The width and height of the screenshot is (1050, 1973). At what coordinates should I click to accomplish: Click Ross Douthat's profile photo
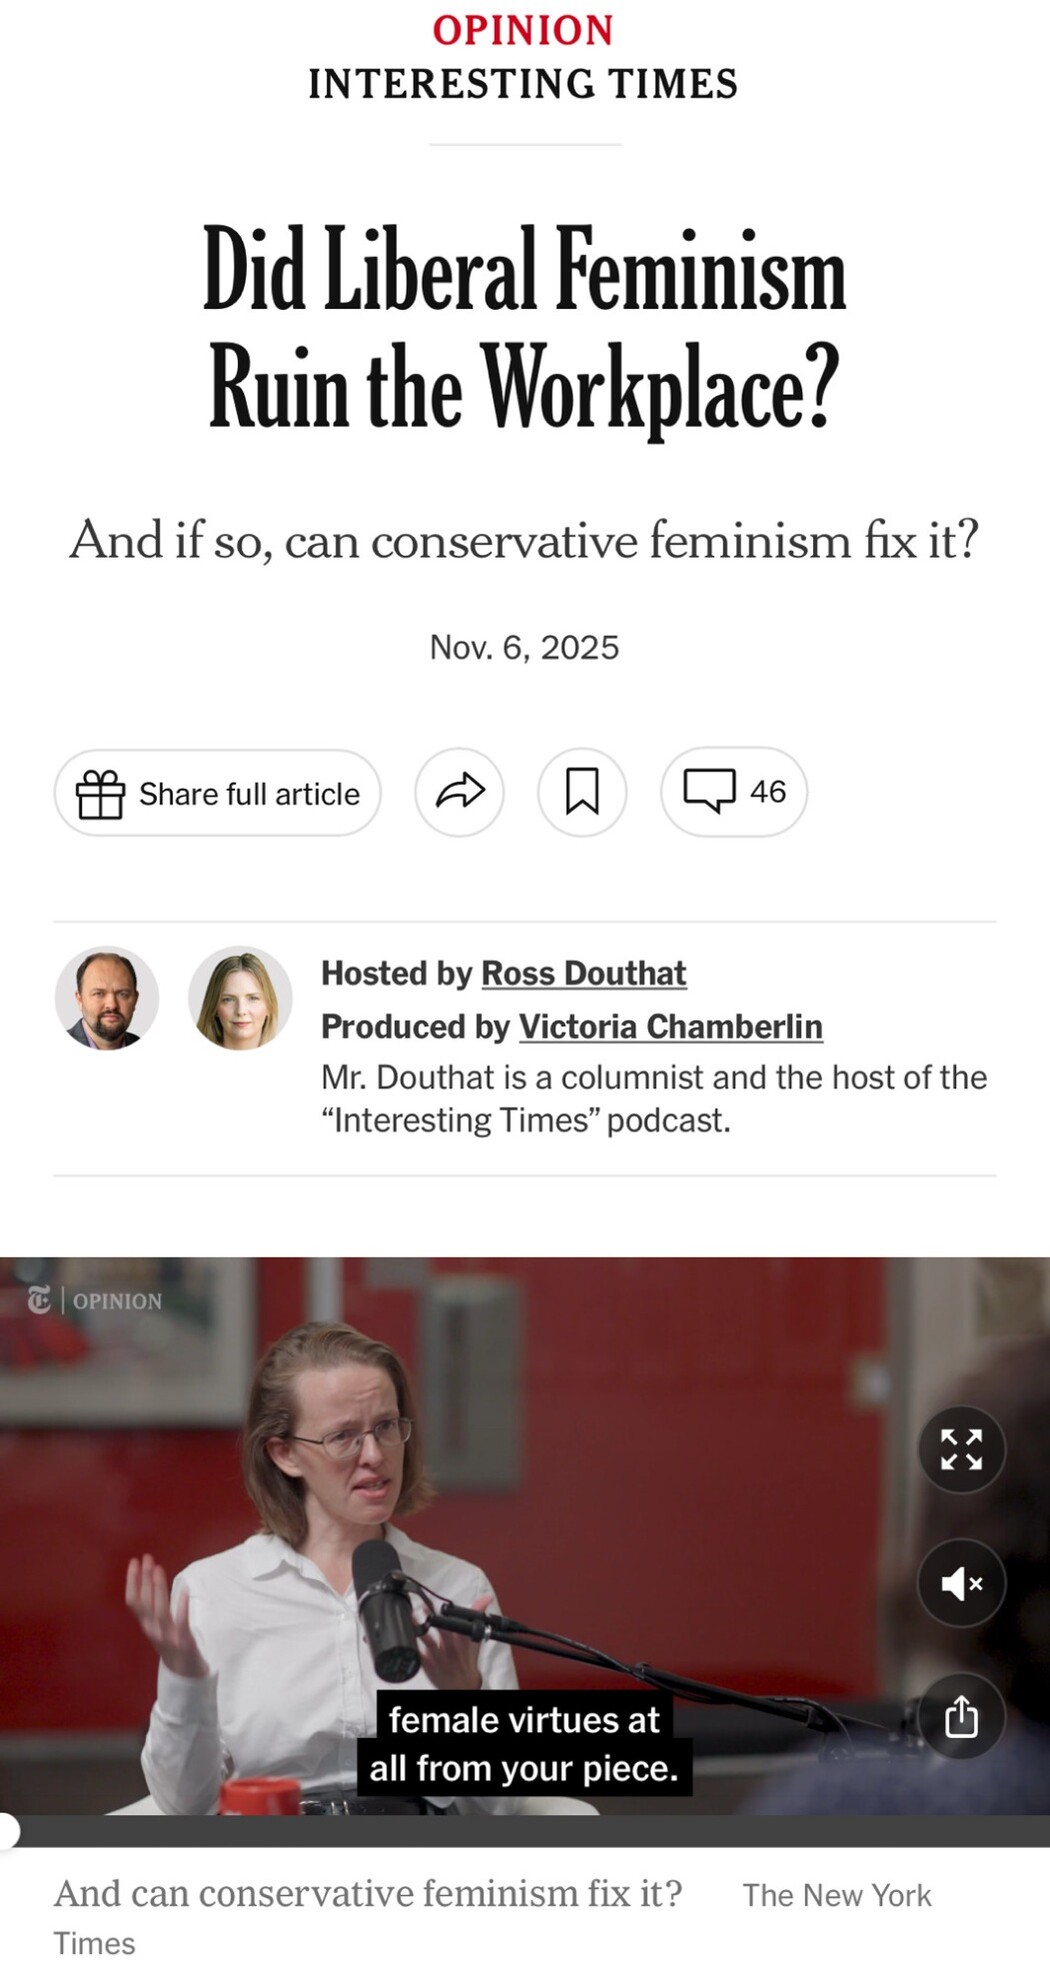pyautogui.click(x=106, y=997)
